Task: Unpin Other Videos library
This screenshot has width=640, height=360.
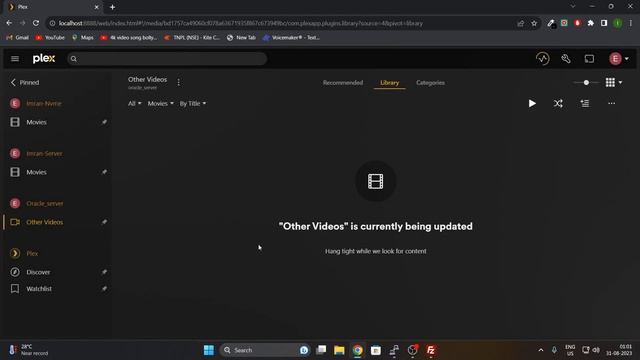Action: tap(104, 222)
